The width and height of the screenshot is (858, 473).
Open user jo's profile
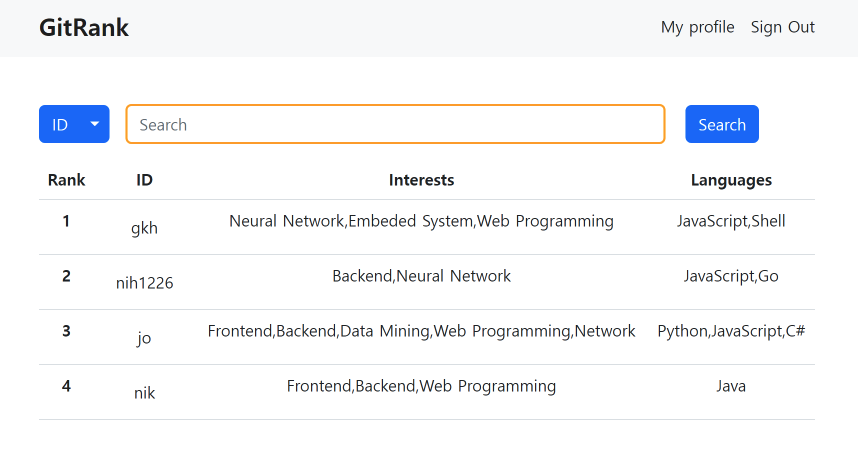pos(144,338)
